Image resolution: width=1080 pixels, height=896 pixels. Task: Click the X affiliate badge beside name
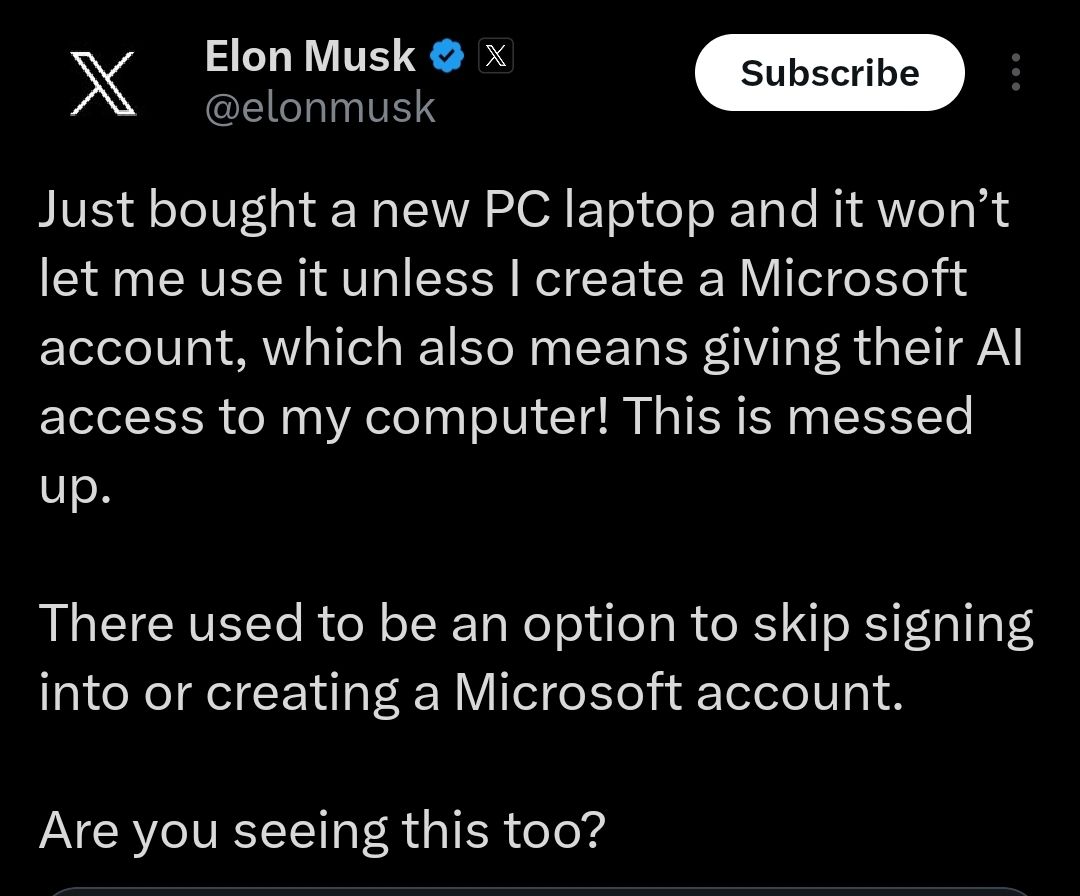pyautogui.click(x=495, y=56)
